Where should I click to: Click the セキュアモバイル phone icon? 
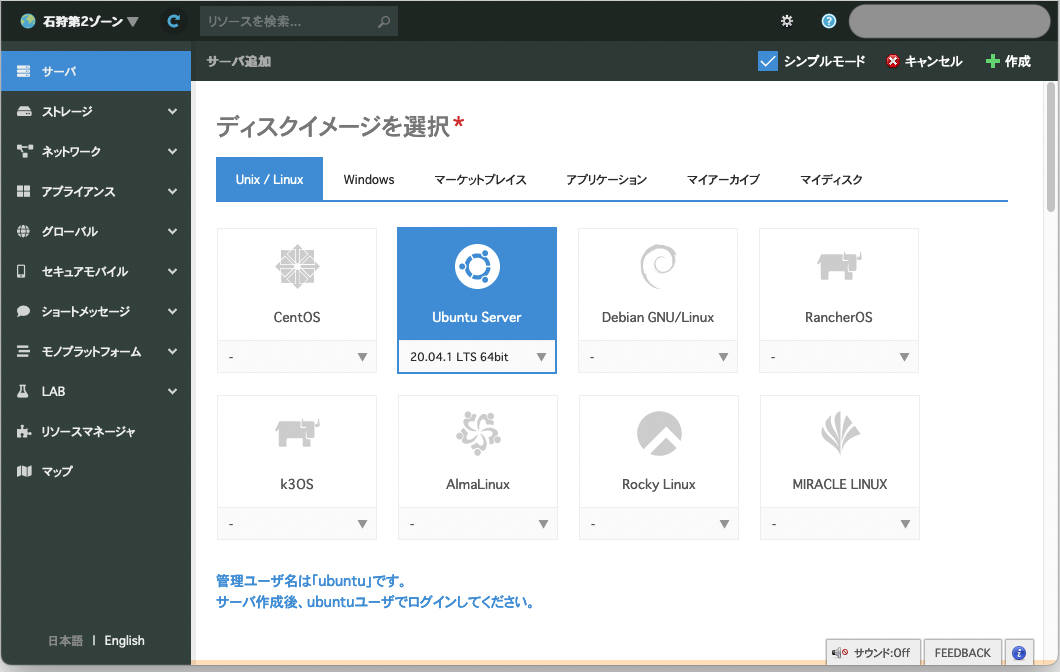click(x=22, y=271)
